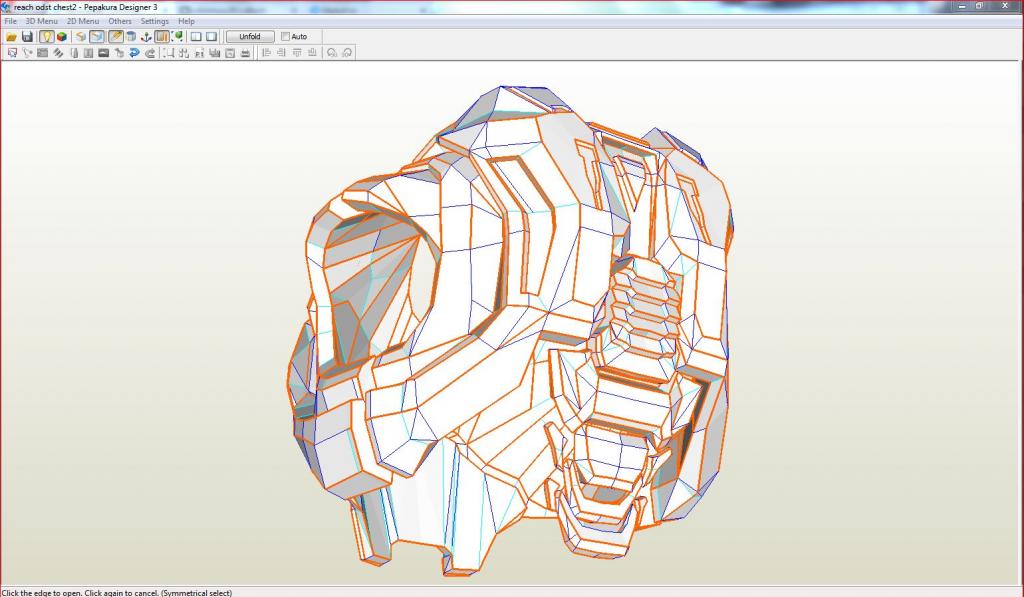Open the Help menu
Viewport: 1024px width, 597px height.
(x=186, y=21)
